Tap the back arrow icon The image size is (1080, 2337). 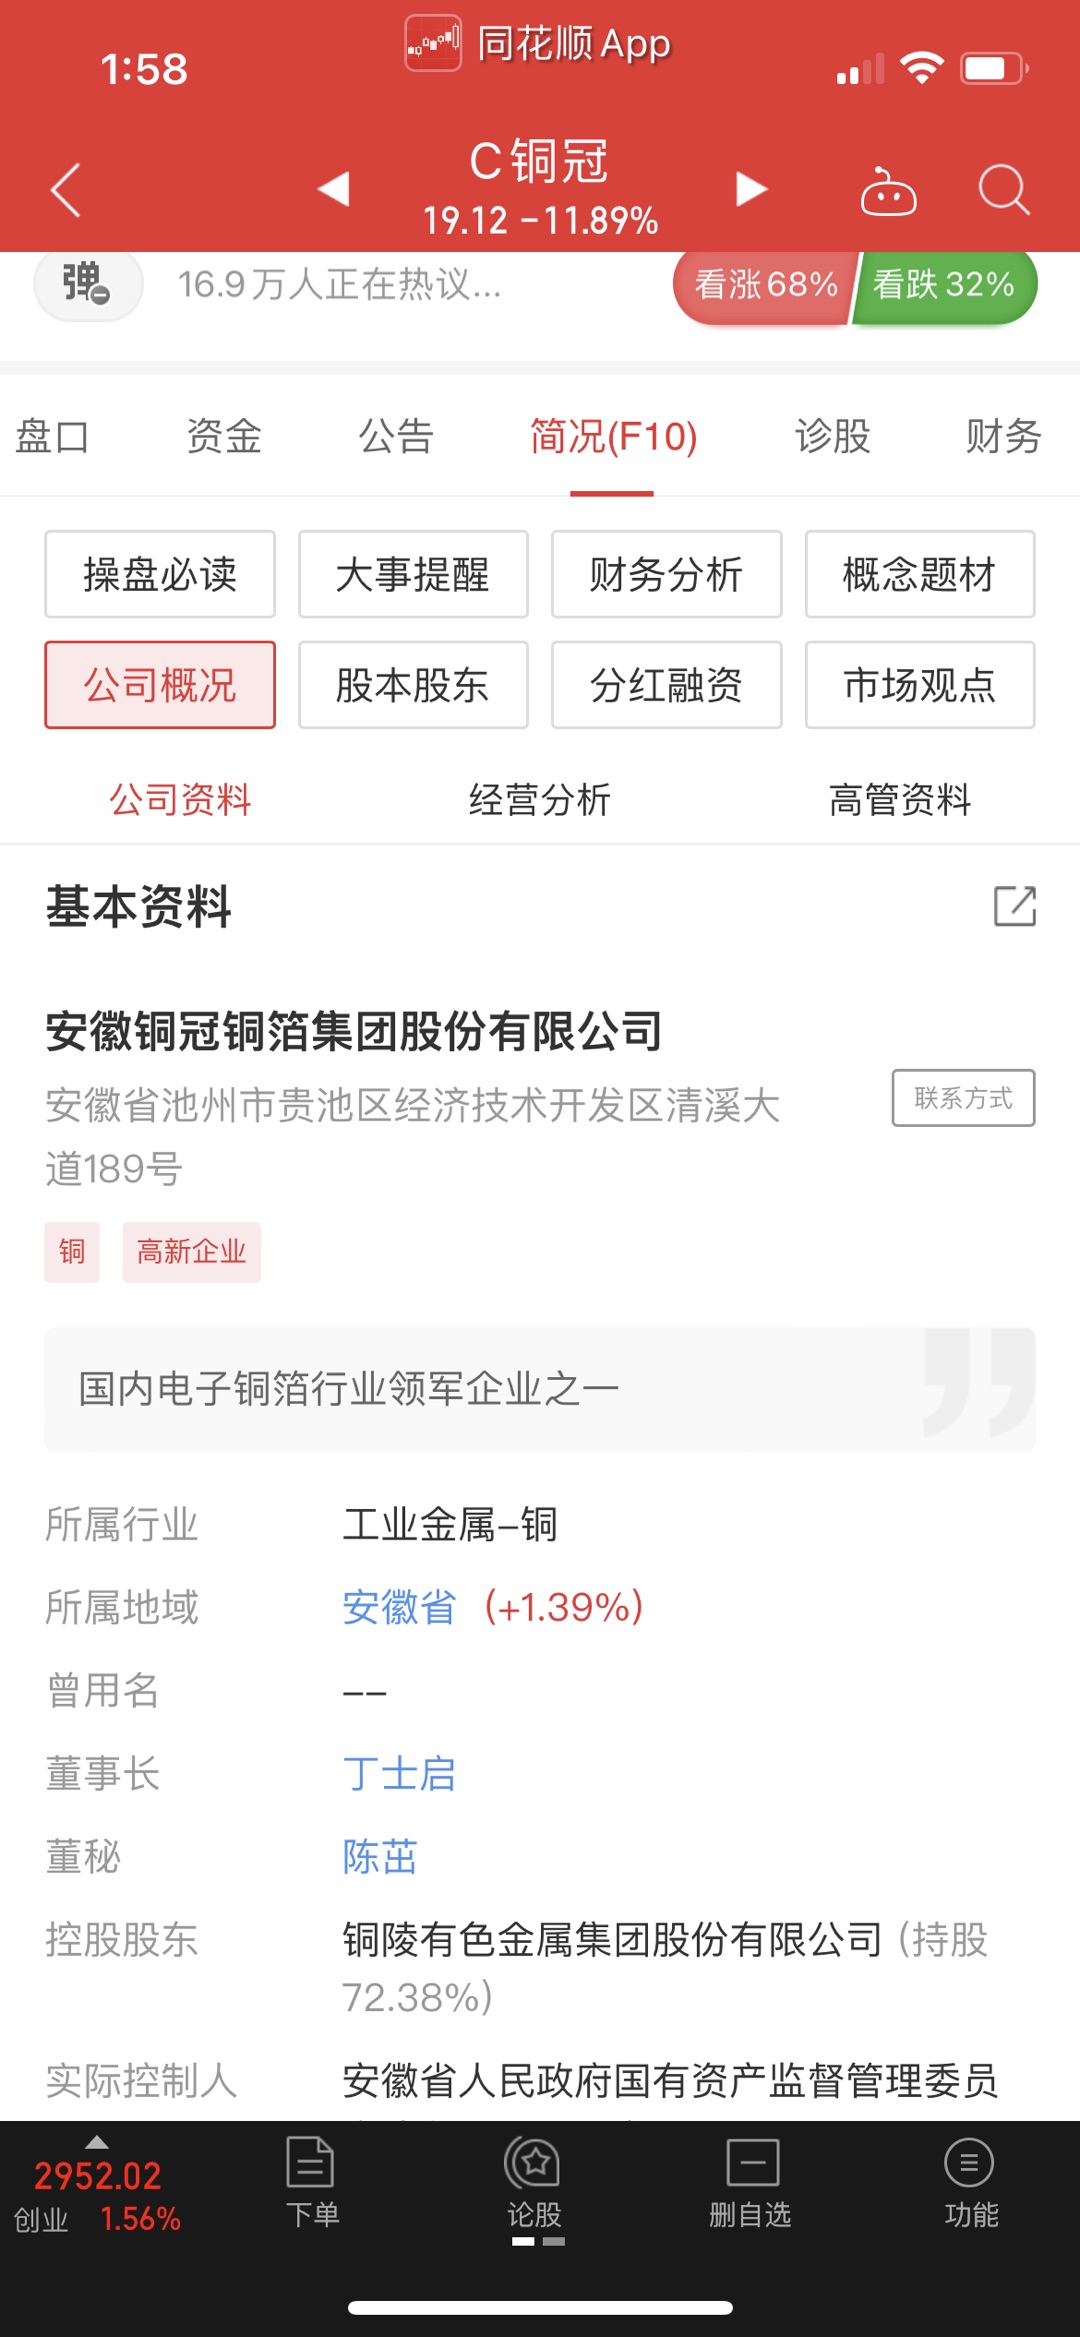tap(65, 189)
